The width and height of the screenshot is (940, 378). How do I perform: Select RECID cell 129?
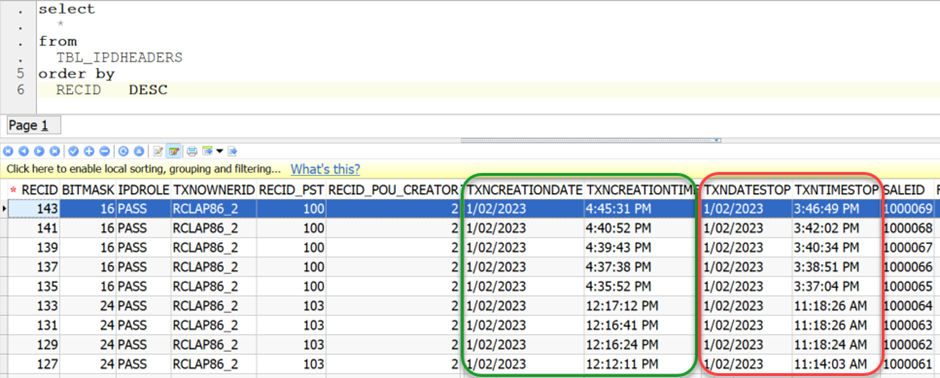[34, 344]
